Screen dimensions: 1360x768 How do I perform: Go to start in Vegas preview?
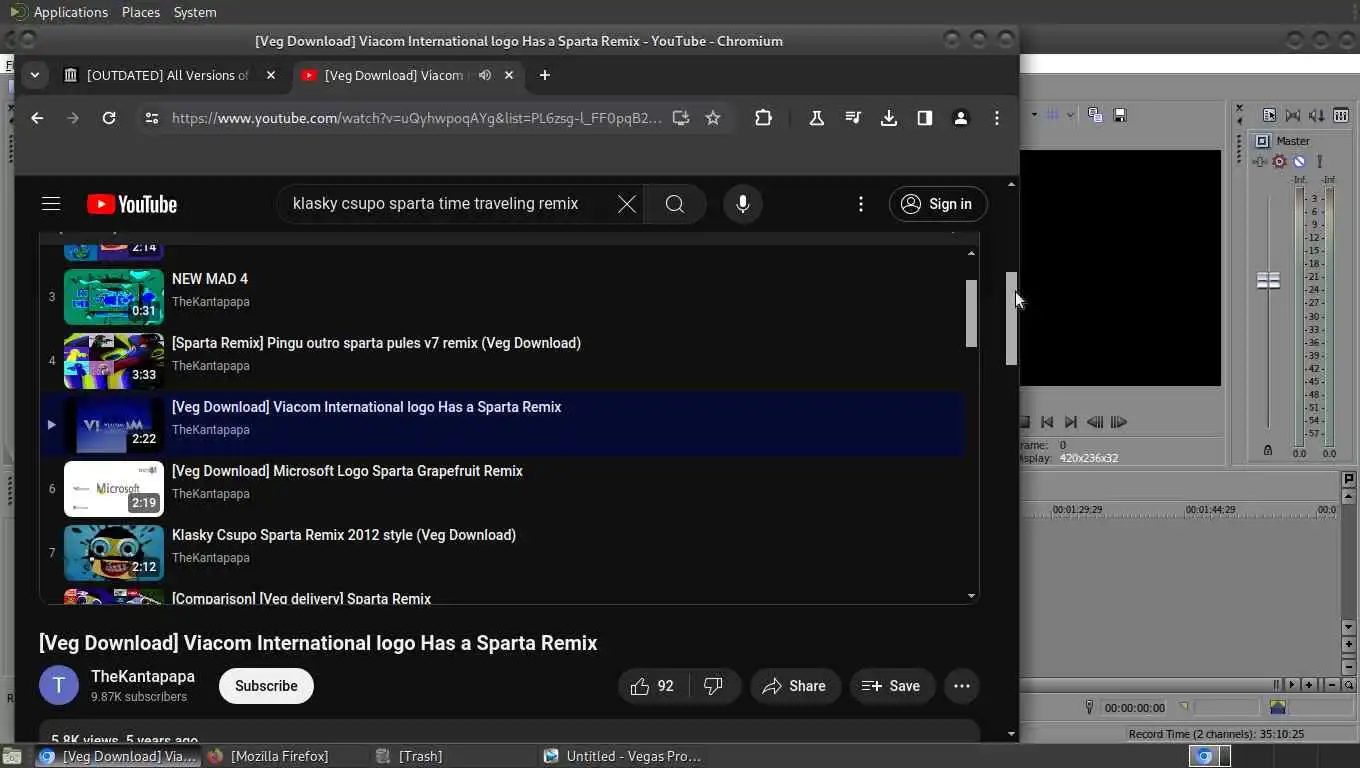(x=1047, y=422)
